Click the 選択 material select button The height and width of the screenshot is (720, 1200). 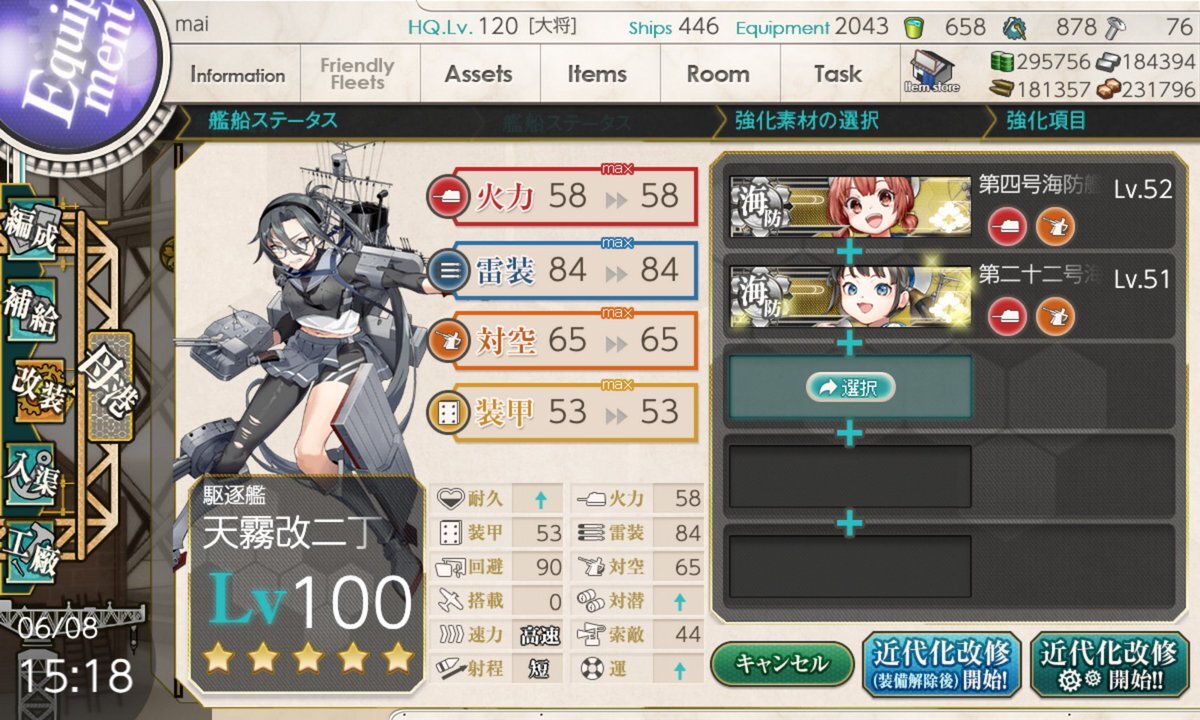click(850, 388)
